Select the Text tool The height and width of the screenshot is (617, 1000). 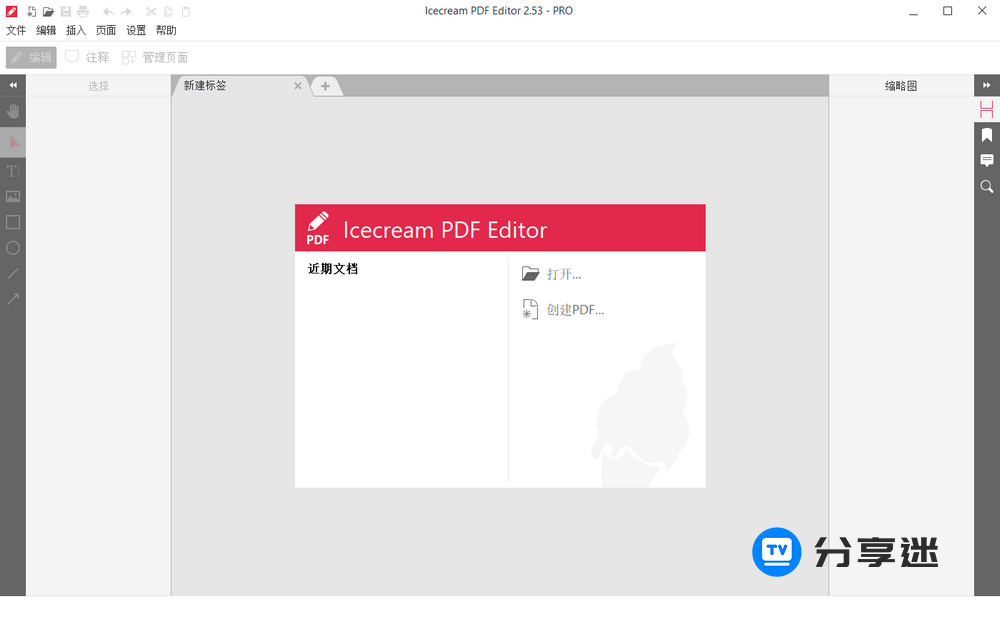coord(13,170)
